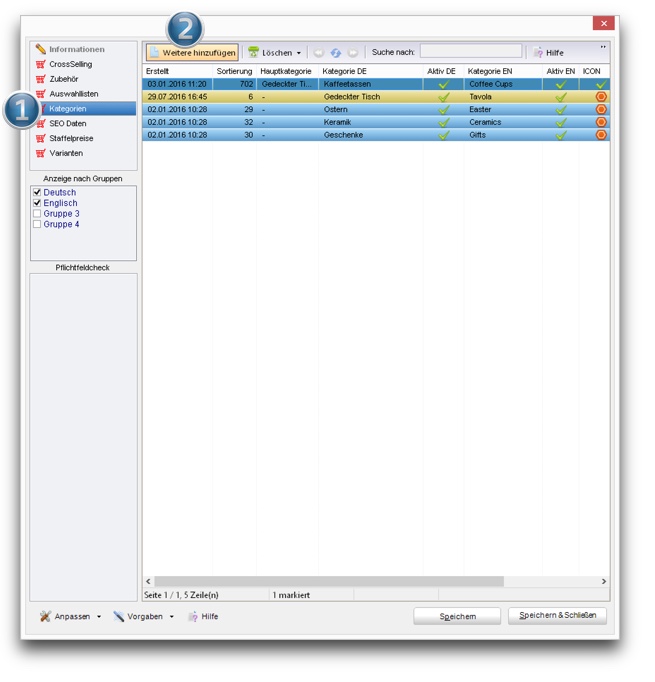655x682 pixels.
Task: Click the Speichern button
Action: pos(457,616)
